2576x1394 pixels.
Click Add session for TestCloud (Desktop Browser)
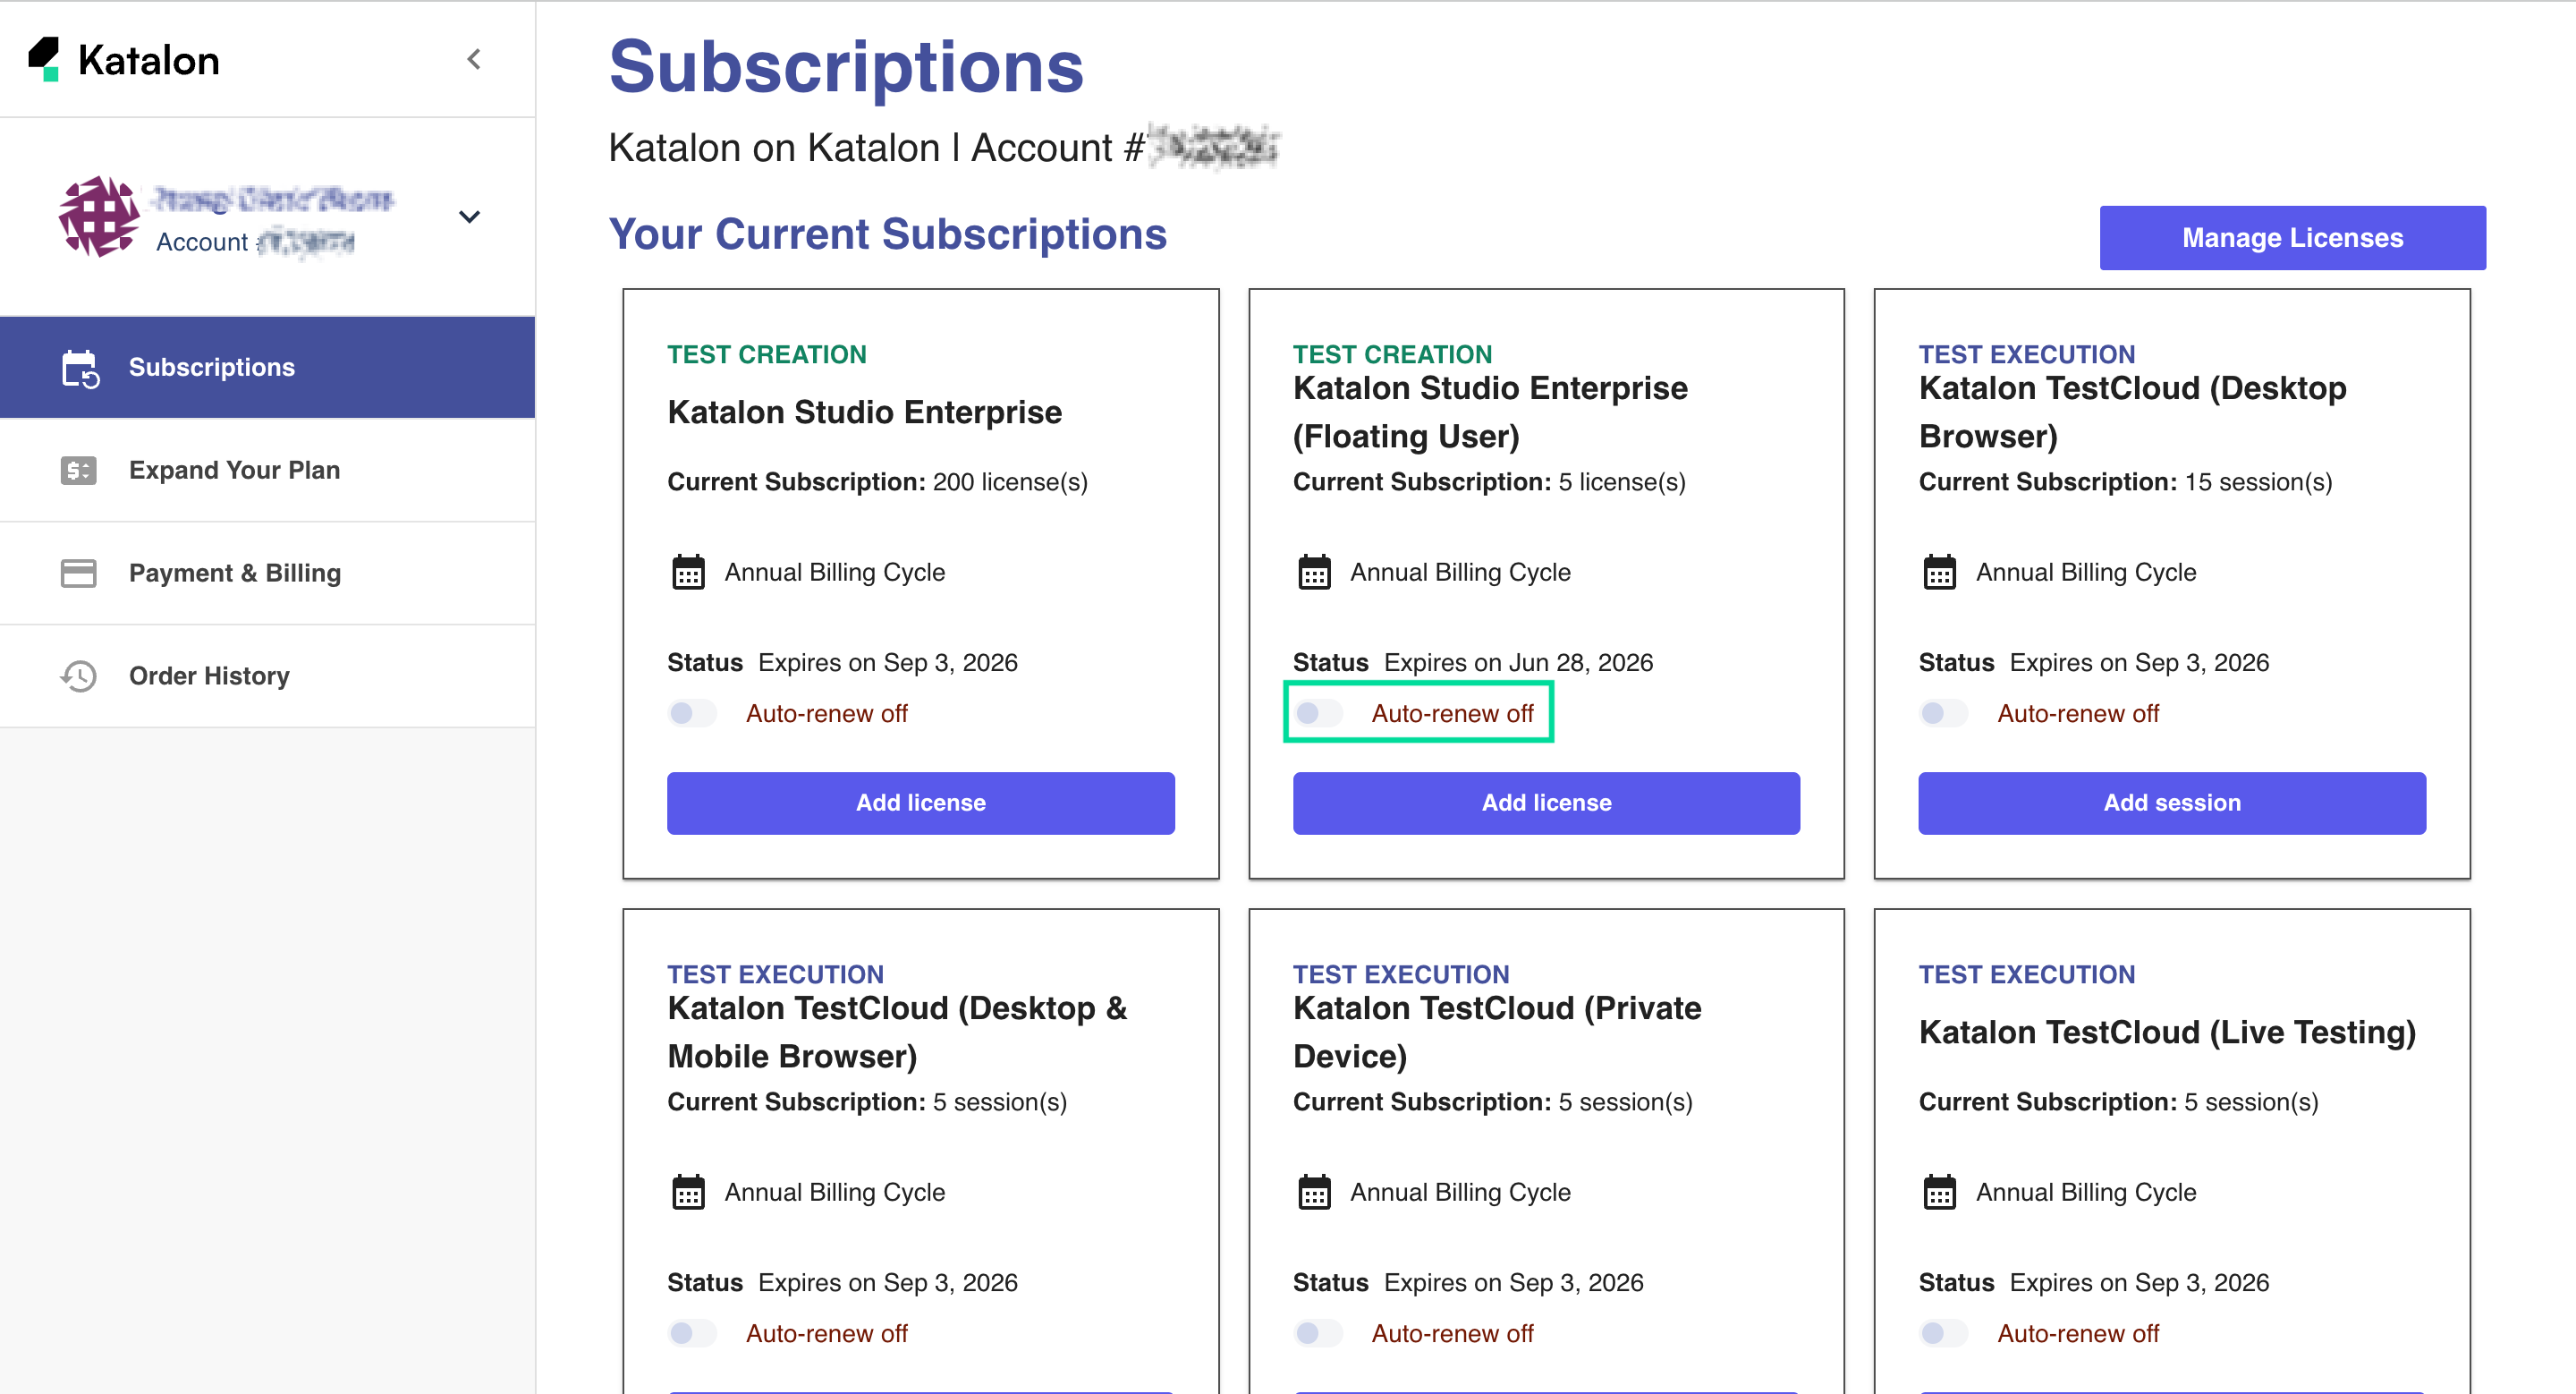[2172, 802]
